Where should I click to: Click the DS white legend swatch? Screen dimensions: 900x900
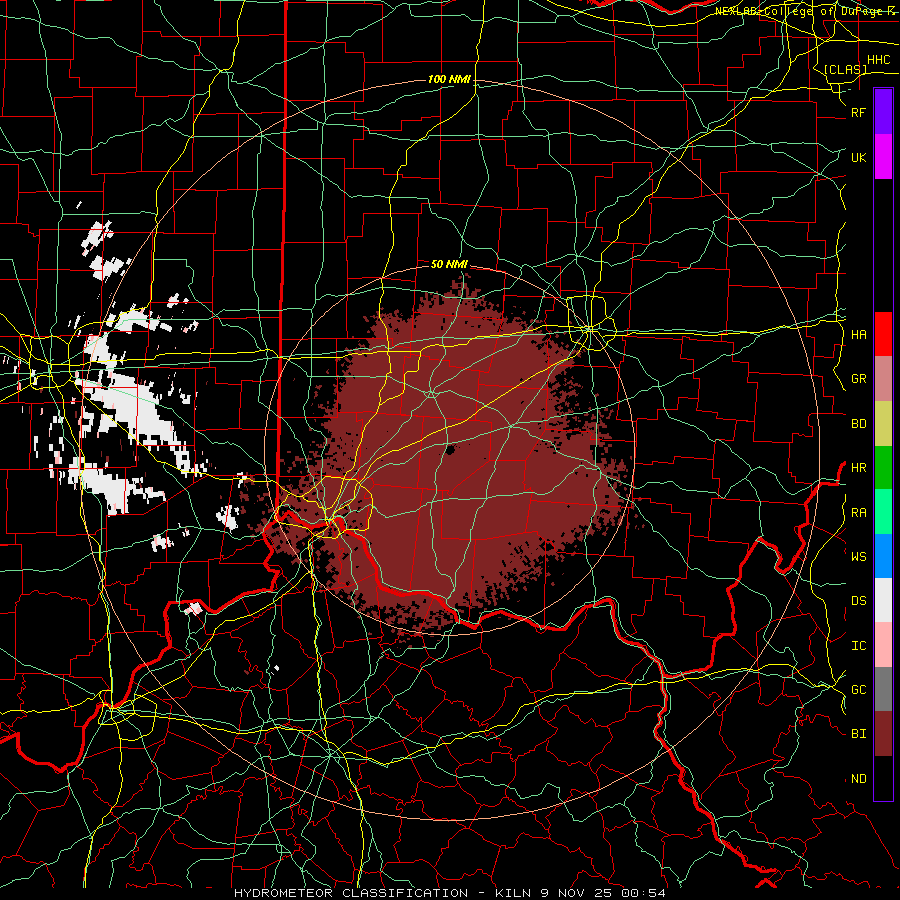tap(883, 600)
